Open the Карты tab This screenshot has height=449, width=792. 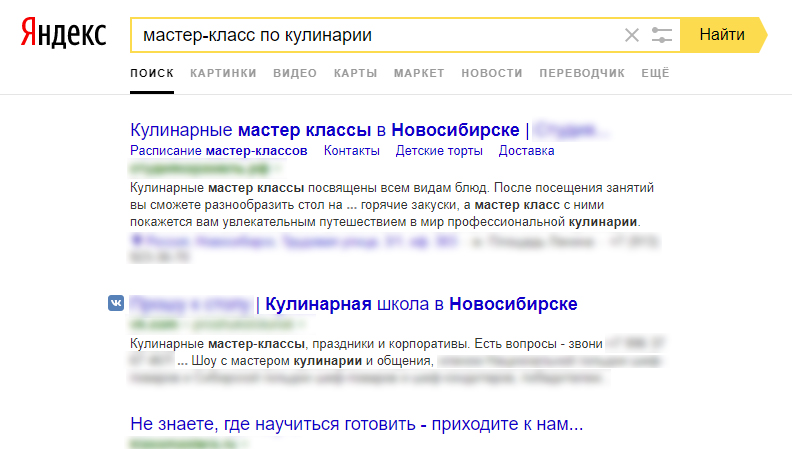(356, 73)
